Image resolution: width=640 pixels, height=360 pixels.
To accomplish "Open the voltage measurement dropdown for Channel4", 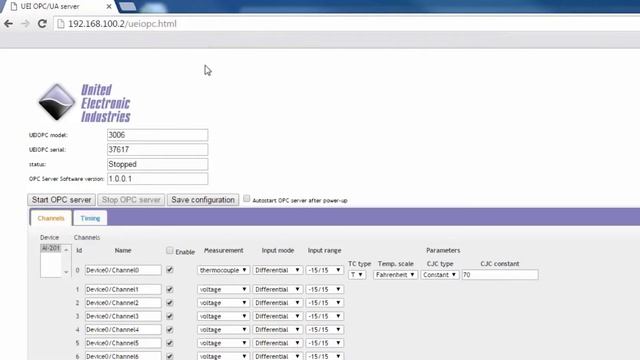I will [223, 330].
